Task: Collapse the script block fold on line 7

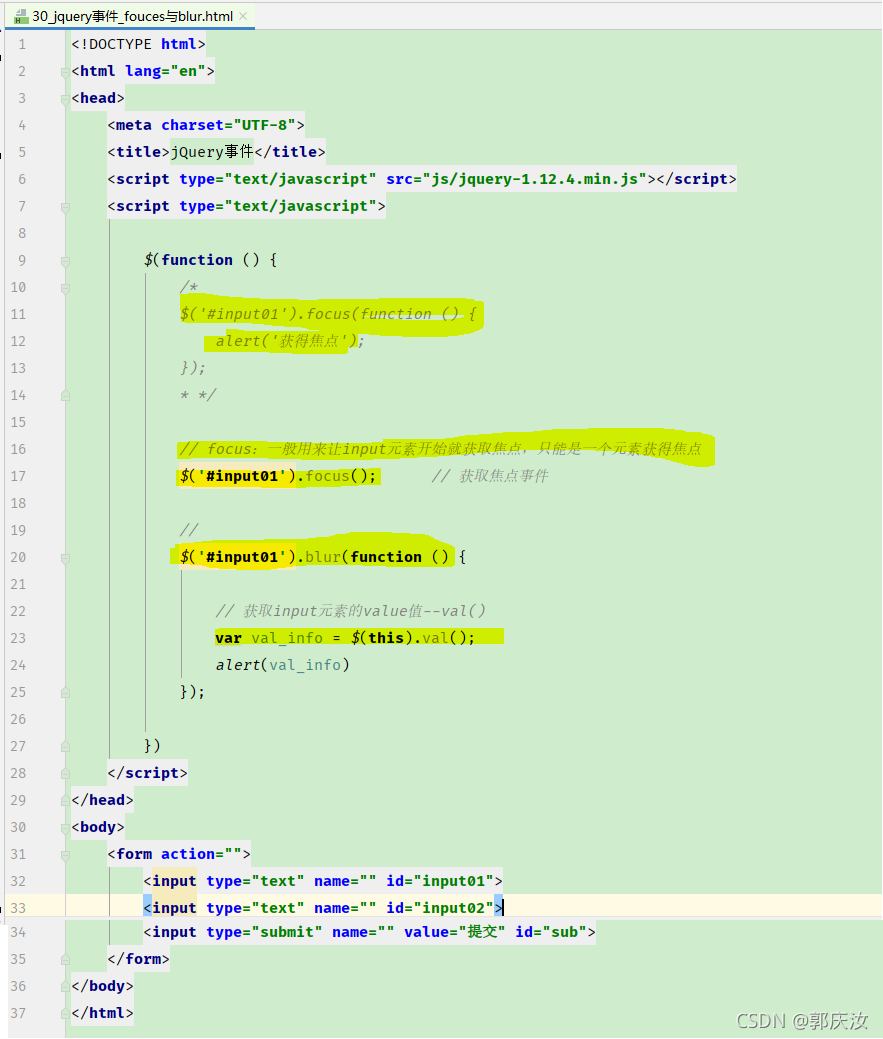Action: click(65, 207)
